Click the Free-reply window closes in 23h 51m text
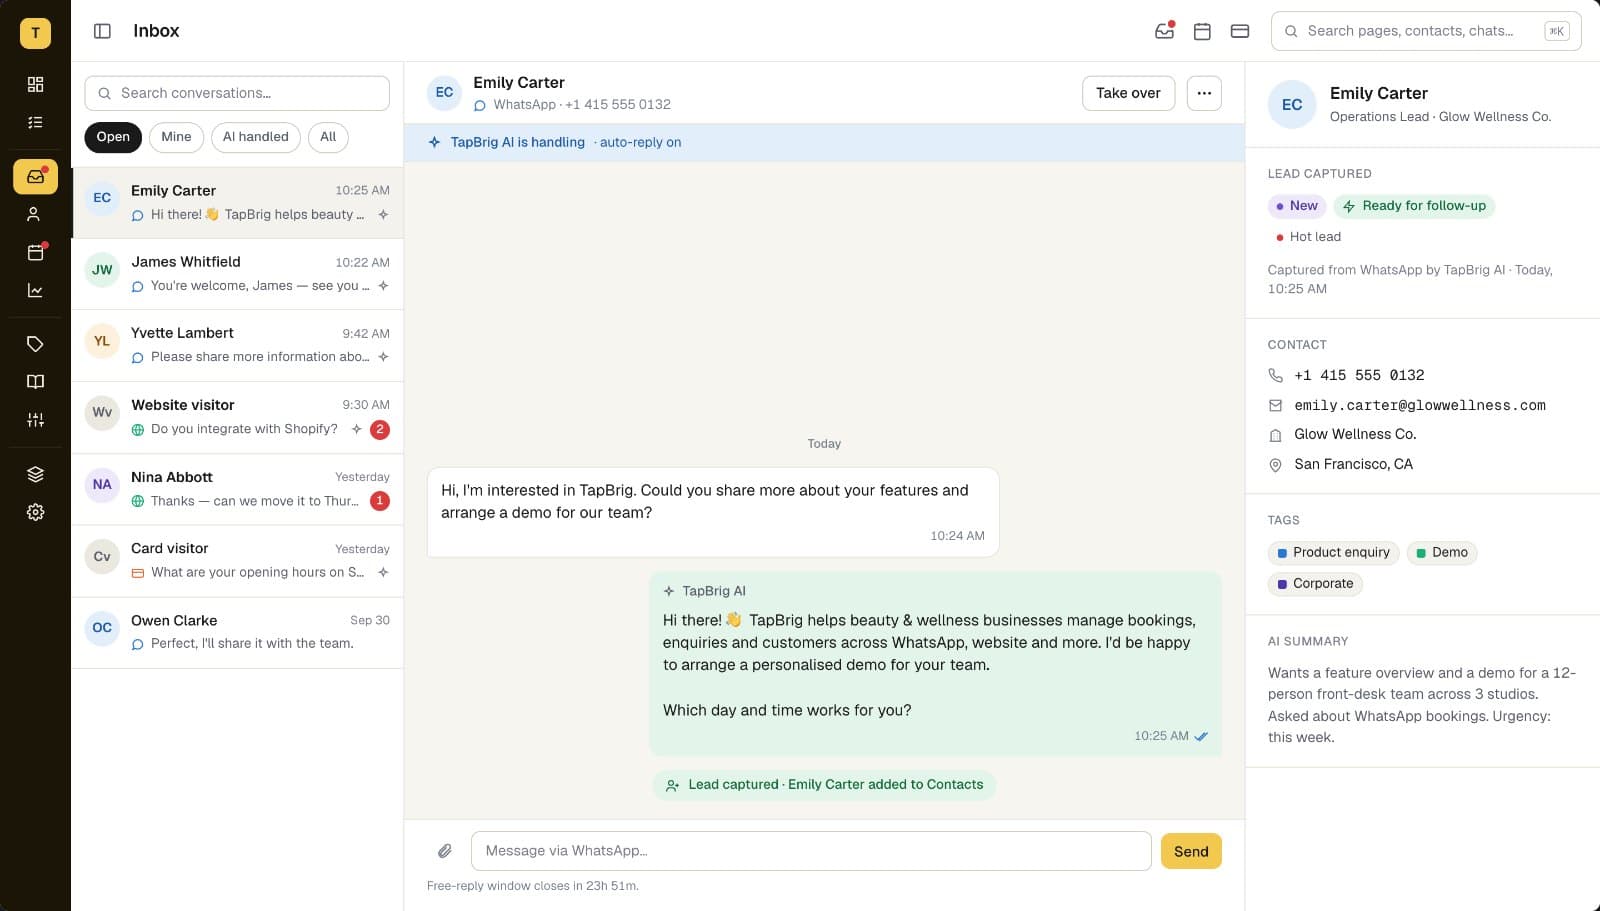 [532, 886]
